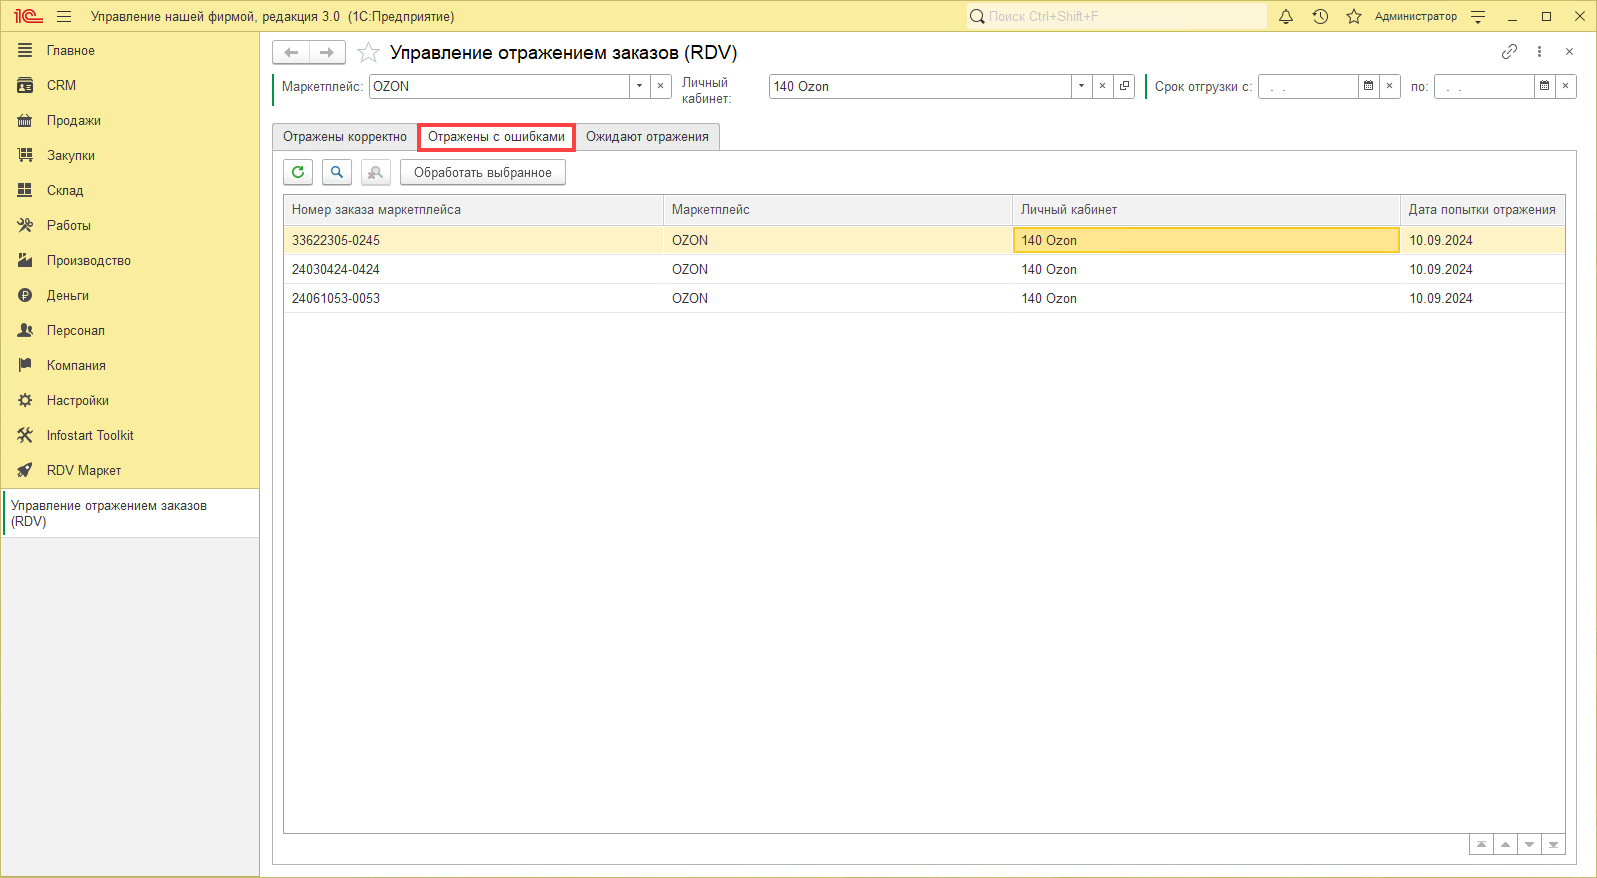Sort by Дата попытки отражения column header

click(x=1481, y=210)
